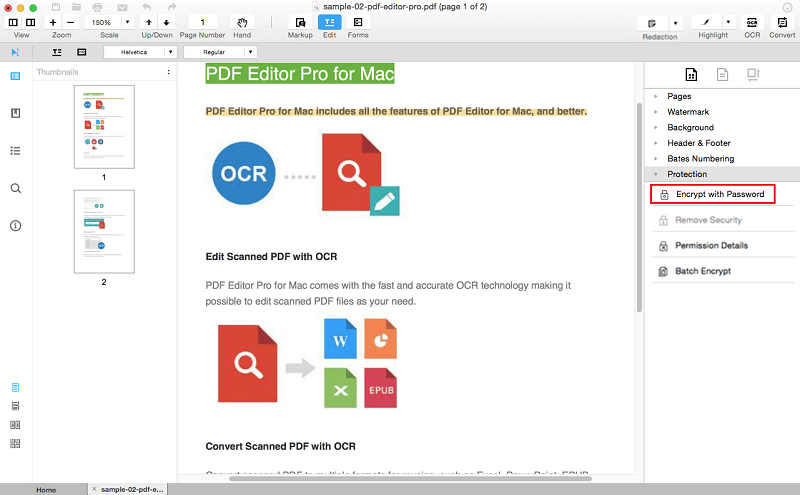Click the Convert toolbar icon
The height and width of the screenshot is (495, 800).
point(782,22)
